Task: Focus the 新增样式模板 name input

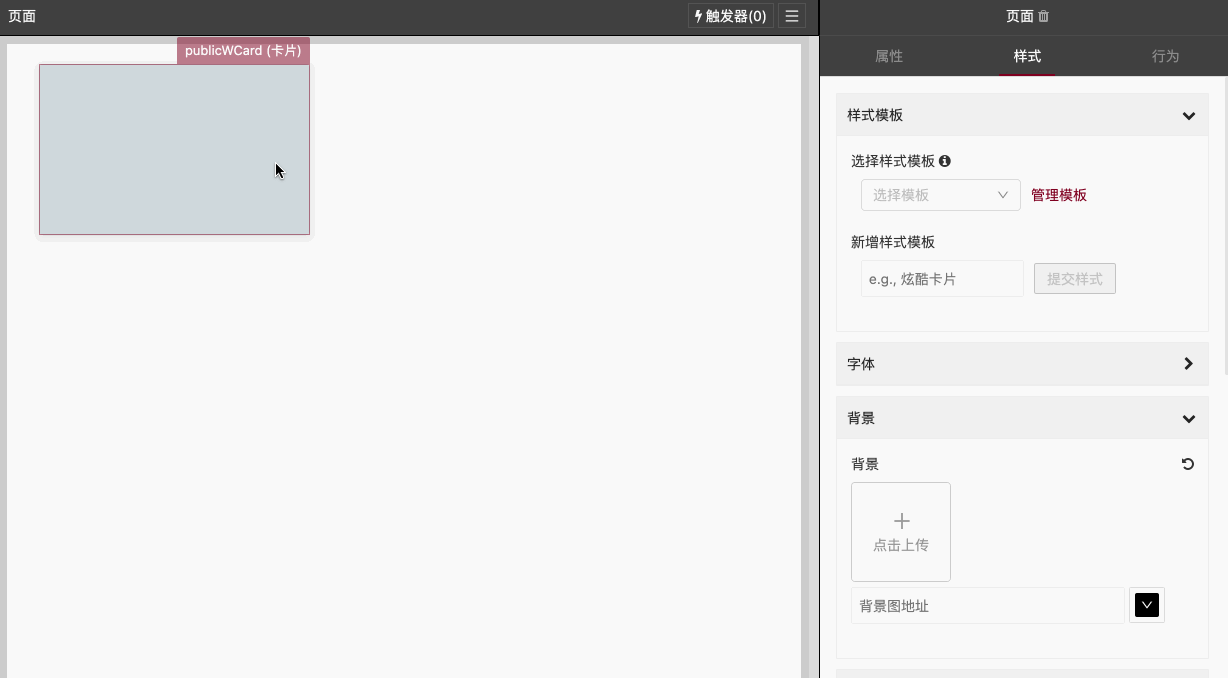Action: pos(942,279)
